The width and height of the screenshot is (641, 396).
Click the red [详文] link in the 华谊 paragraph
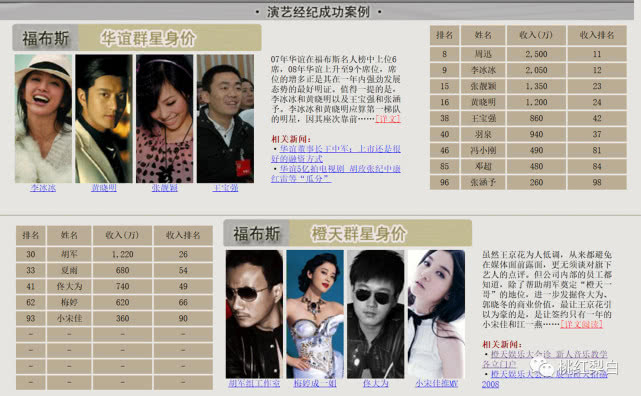(x=388, y=119)
